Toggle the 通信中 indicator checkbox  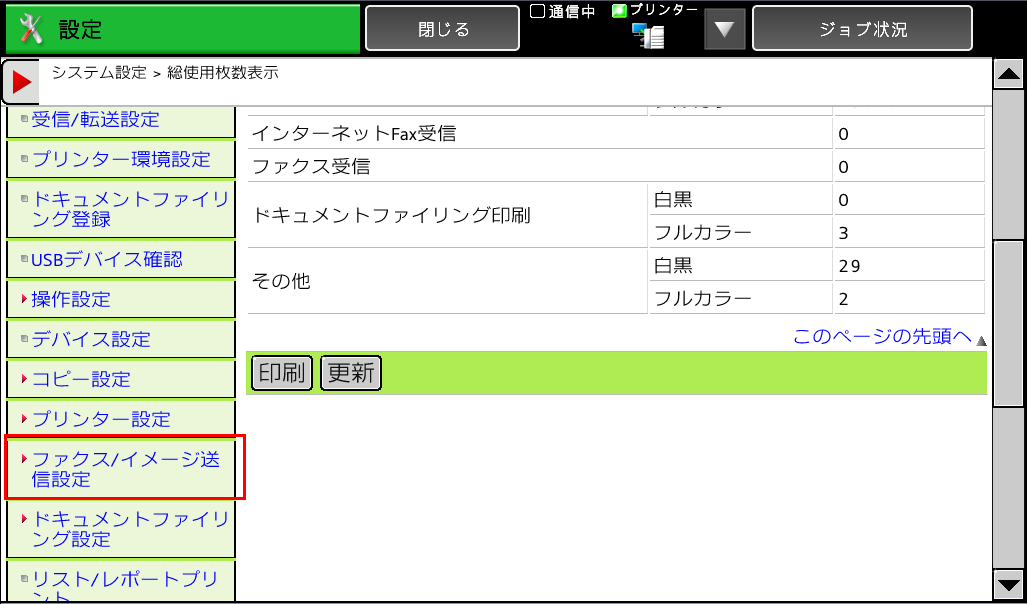coord(537,11)
